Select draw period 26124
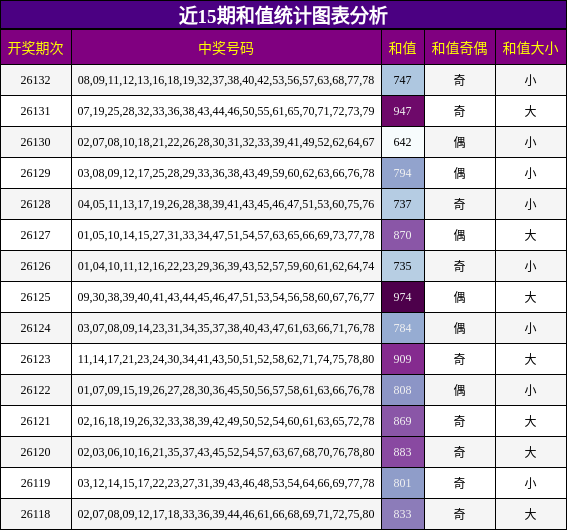Image resolution: width=567 pixels, height=530 pixels. pos(35,328)
